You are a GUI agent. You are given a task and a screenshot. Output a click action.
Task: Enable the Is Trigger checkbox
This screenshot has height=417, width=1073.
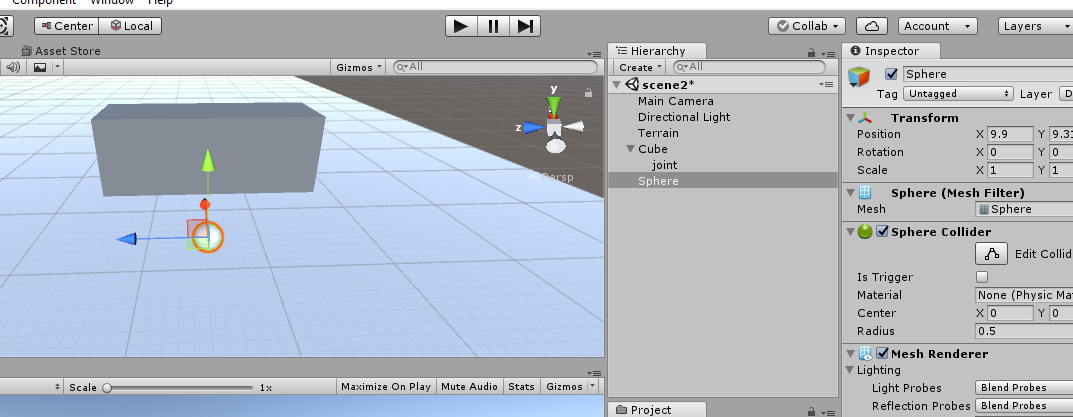click(x=981, y=277)
